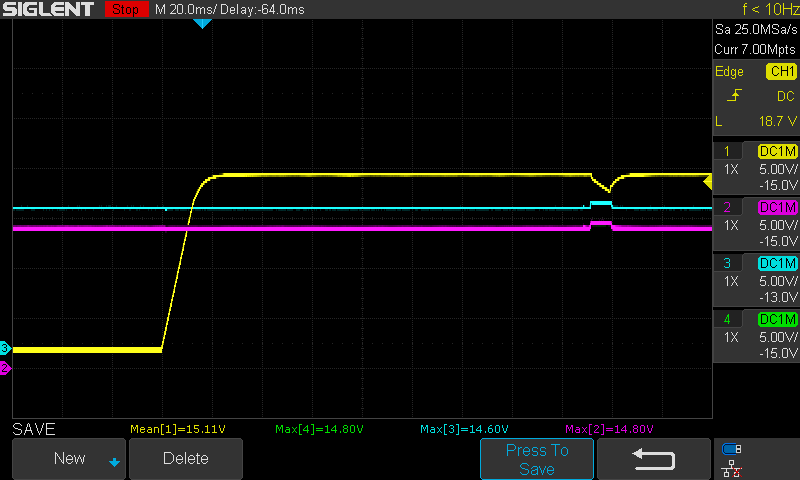The height and width of the screenshot is (480, 800).
Task: Click the Sa 25.0MSa/s sample rate
Action: pyautogui.click(x=756, y=30)
